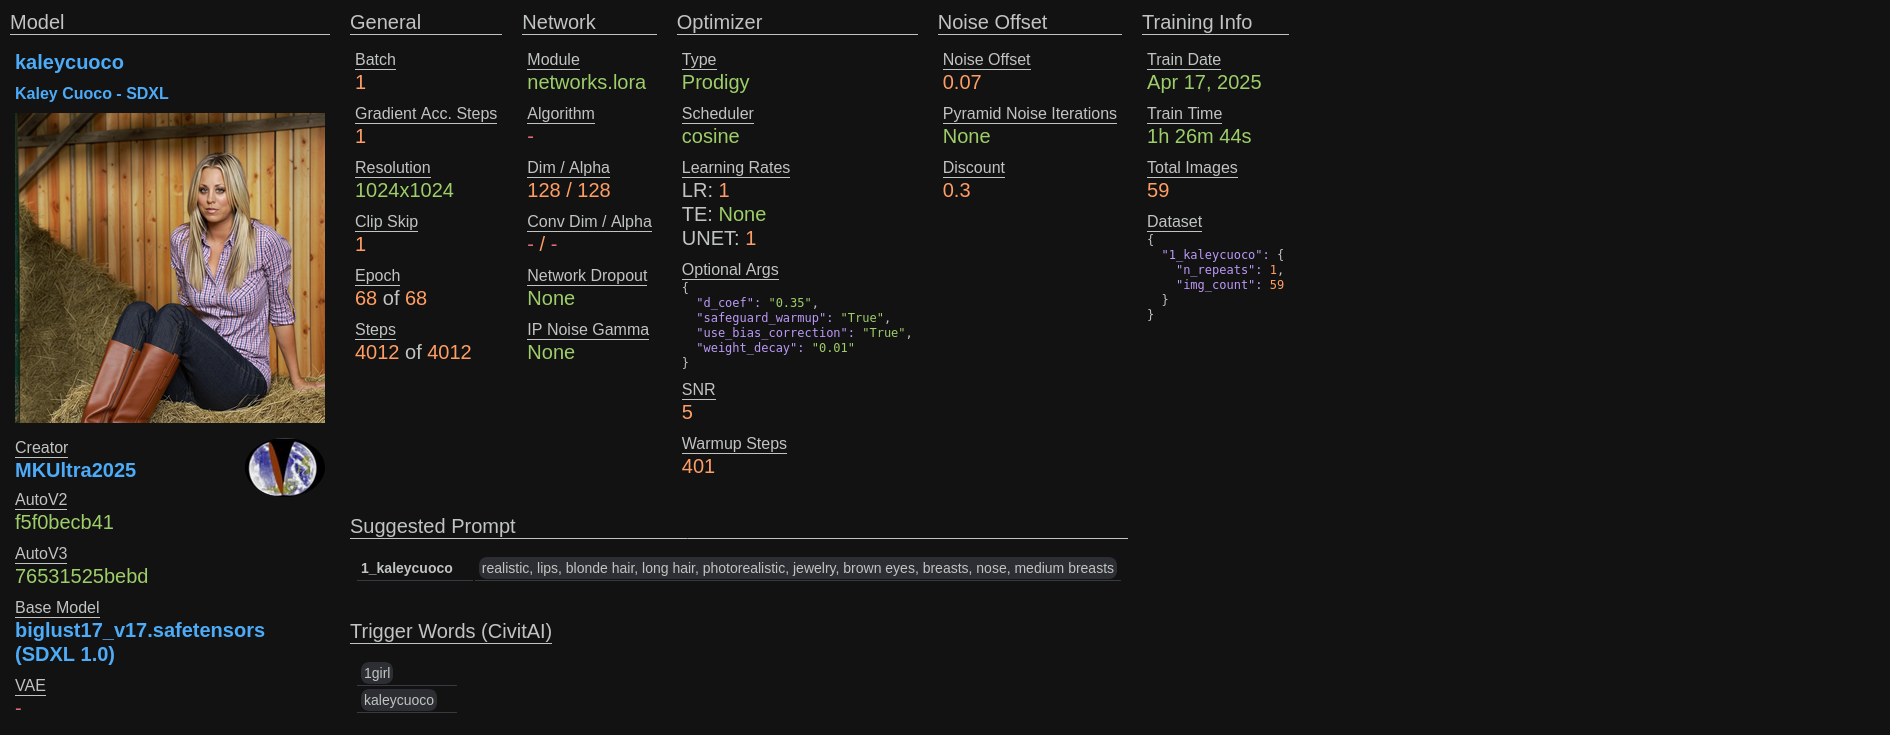Click the "weight_decay": "0.01" line
This screenshot has height=735, width=1890.
[x=775, y=348]
